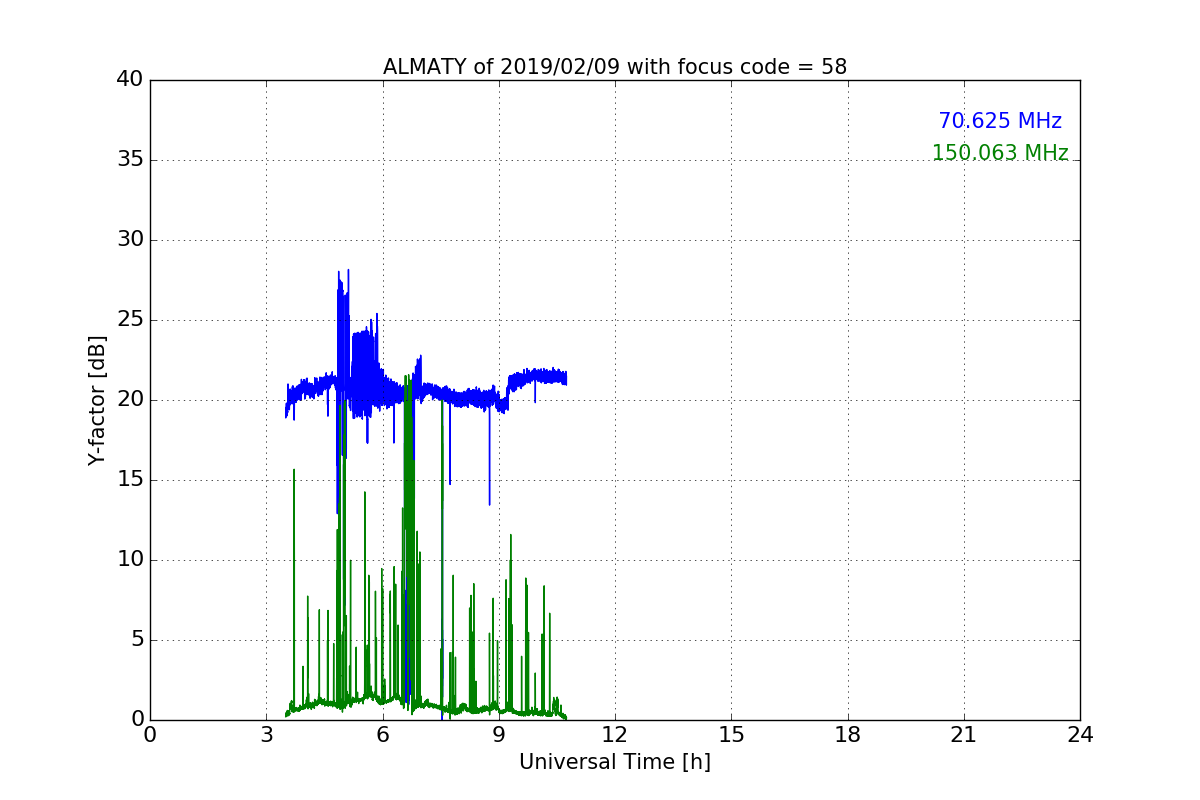Click the green '150.063 MHz' legend label

1000,153
